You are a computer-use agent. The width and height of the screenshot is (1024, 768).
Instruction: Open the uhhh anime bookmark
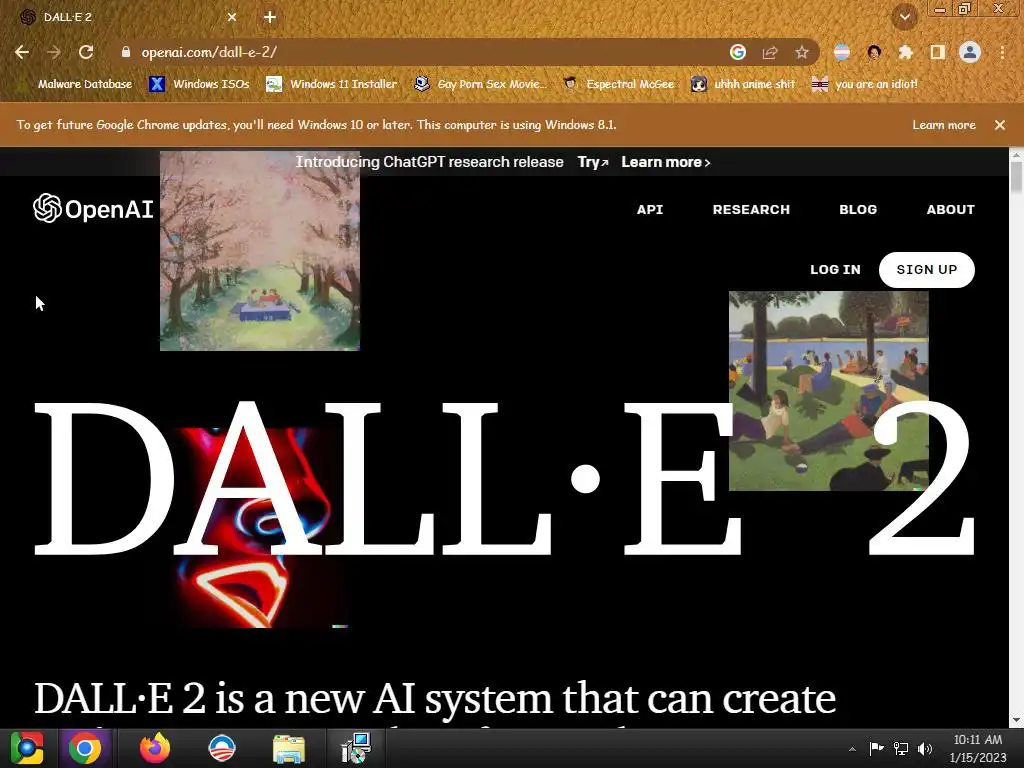tap(744, 84)
